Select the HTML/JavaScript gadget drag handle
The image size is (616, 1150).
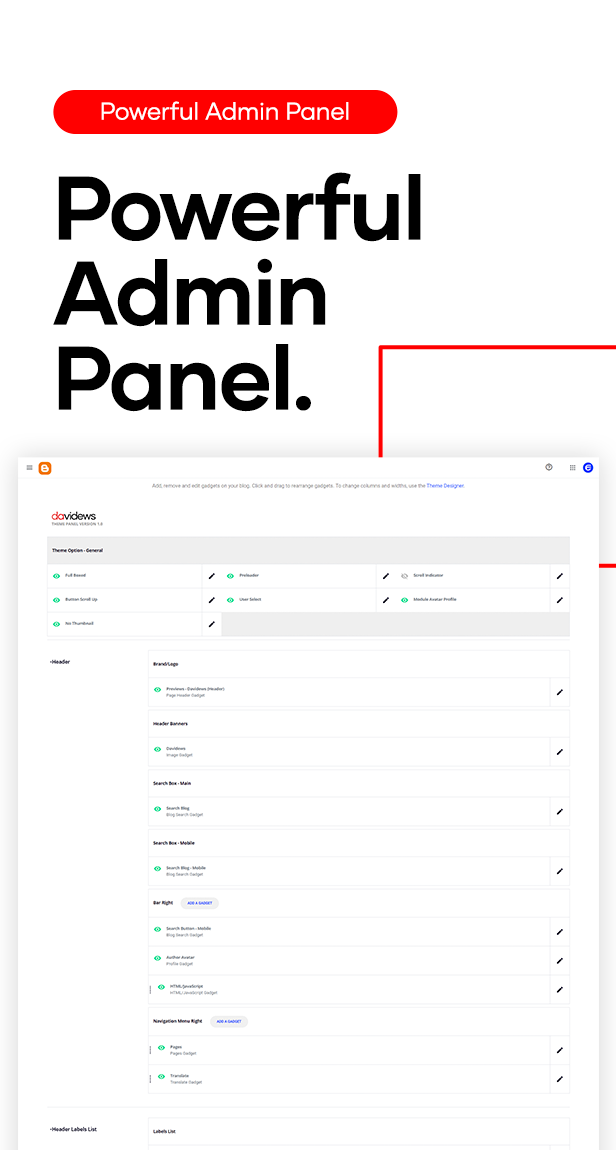tap(150, 988)
